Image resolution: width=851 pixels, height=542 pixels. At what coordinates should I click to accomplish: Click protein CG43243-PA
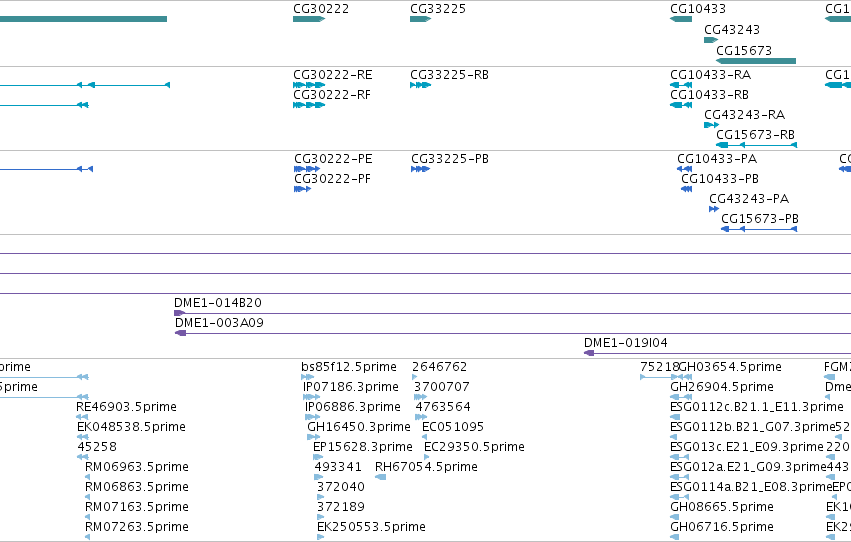(x=749, y=199)
